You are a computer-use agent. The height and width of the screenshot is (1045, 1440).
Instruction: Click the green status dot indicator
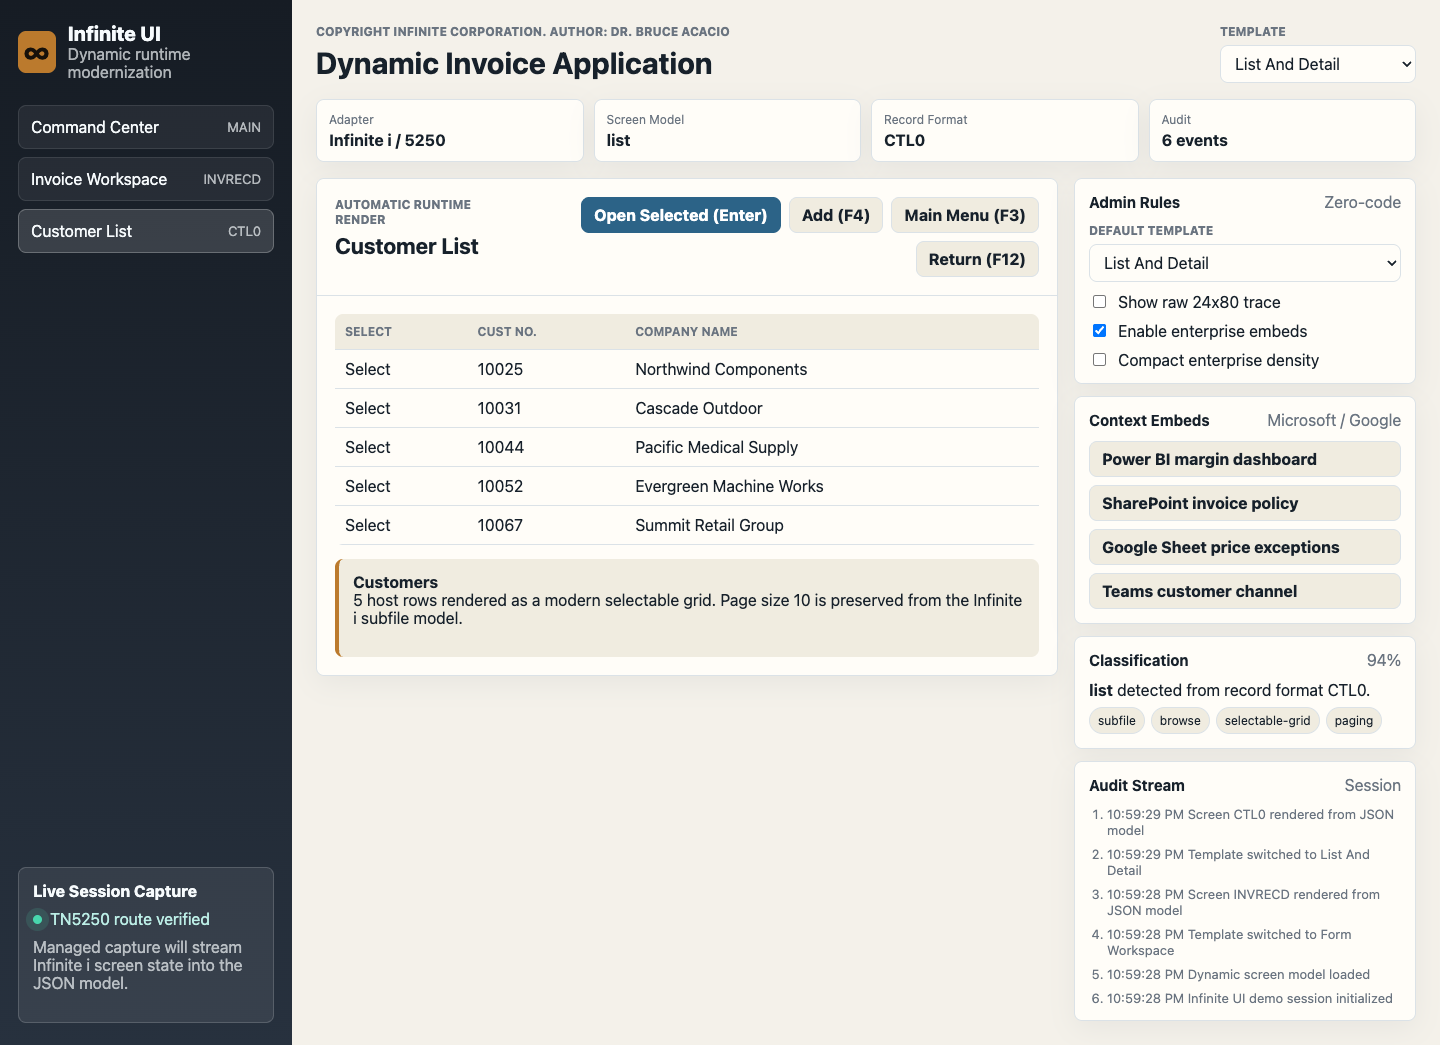[38, 919]
